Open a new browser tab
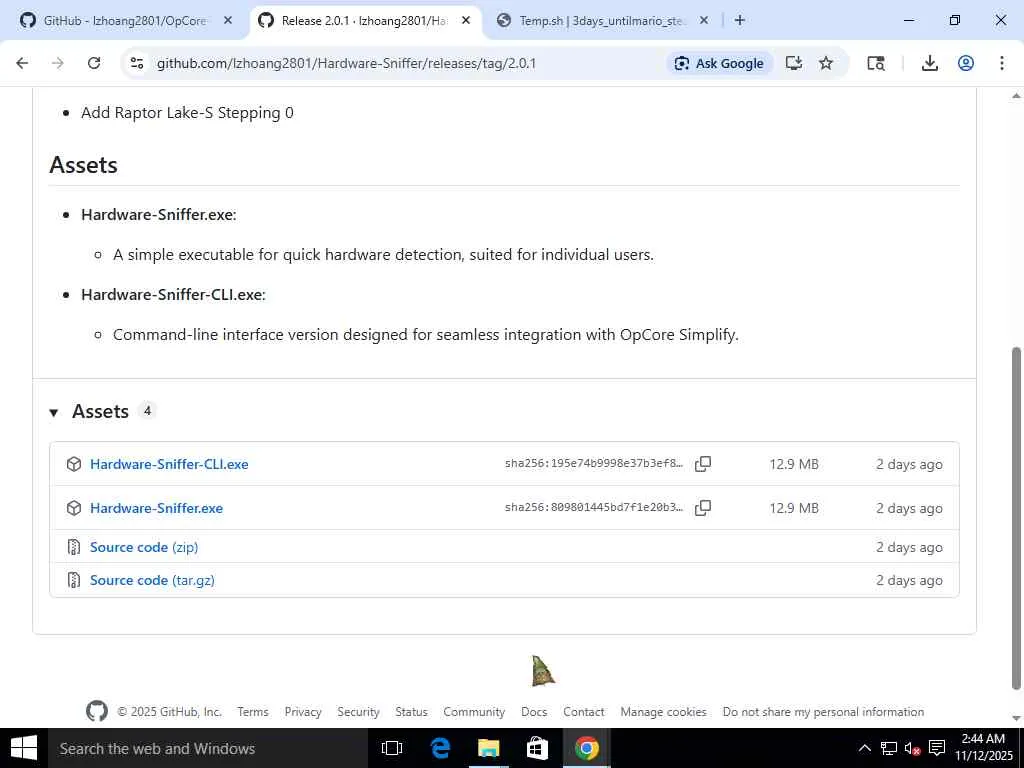 (x=739, y=21)
